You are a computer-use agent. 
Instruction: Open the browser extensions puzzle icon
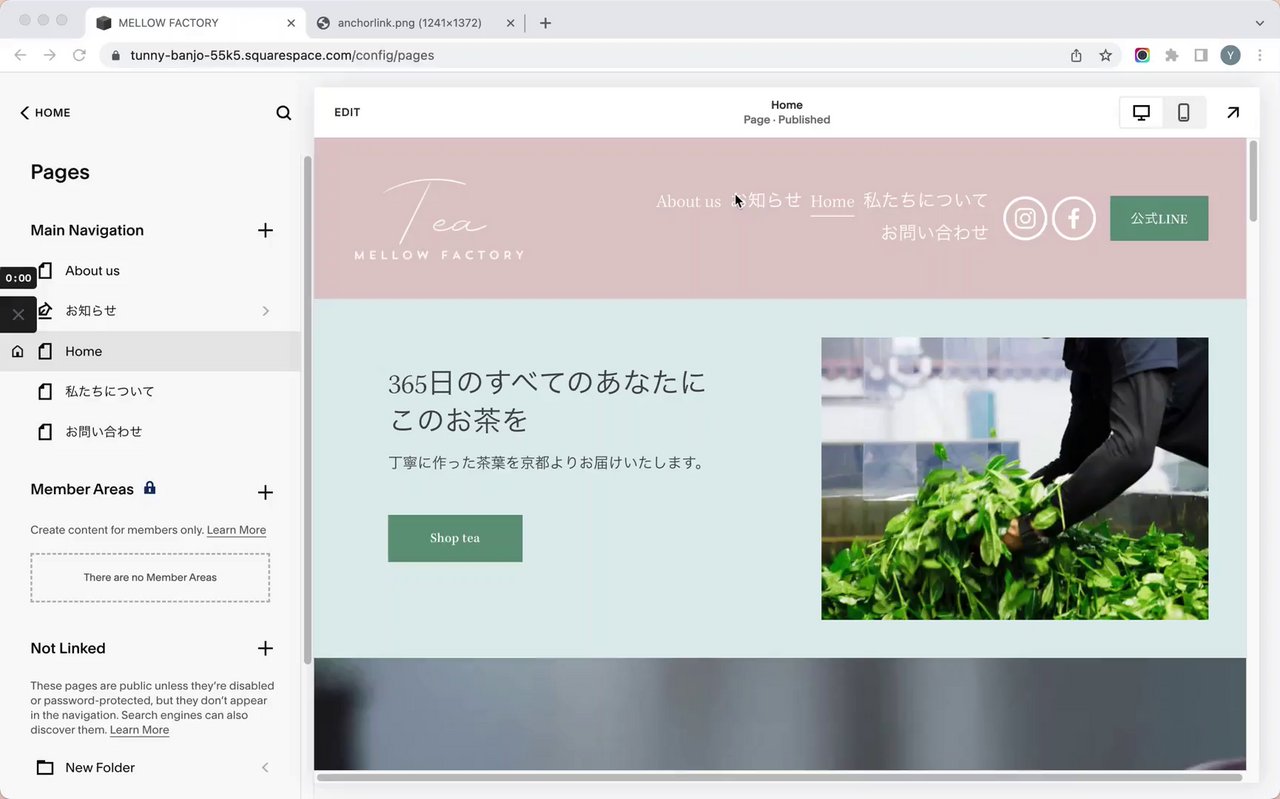click(1172, 55)
